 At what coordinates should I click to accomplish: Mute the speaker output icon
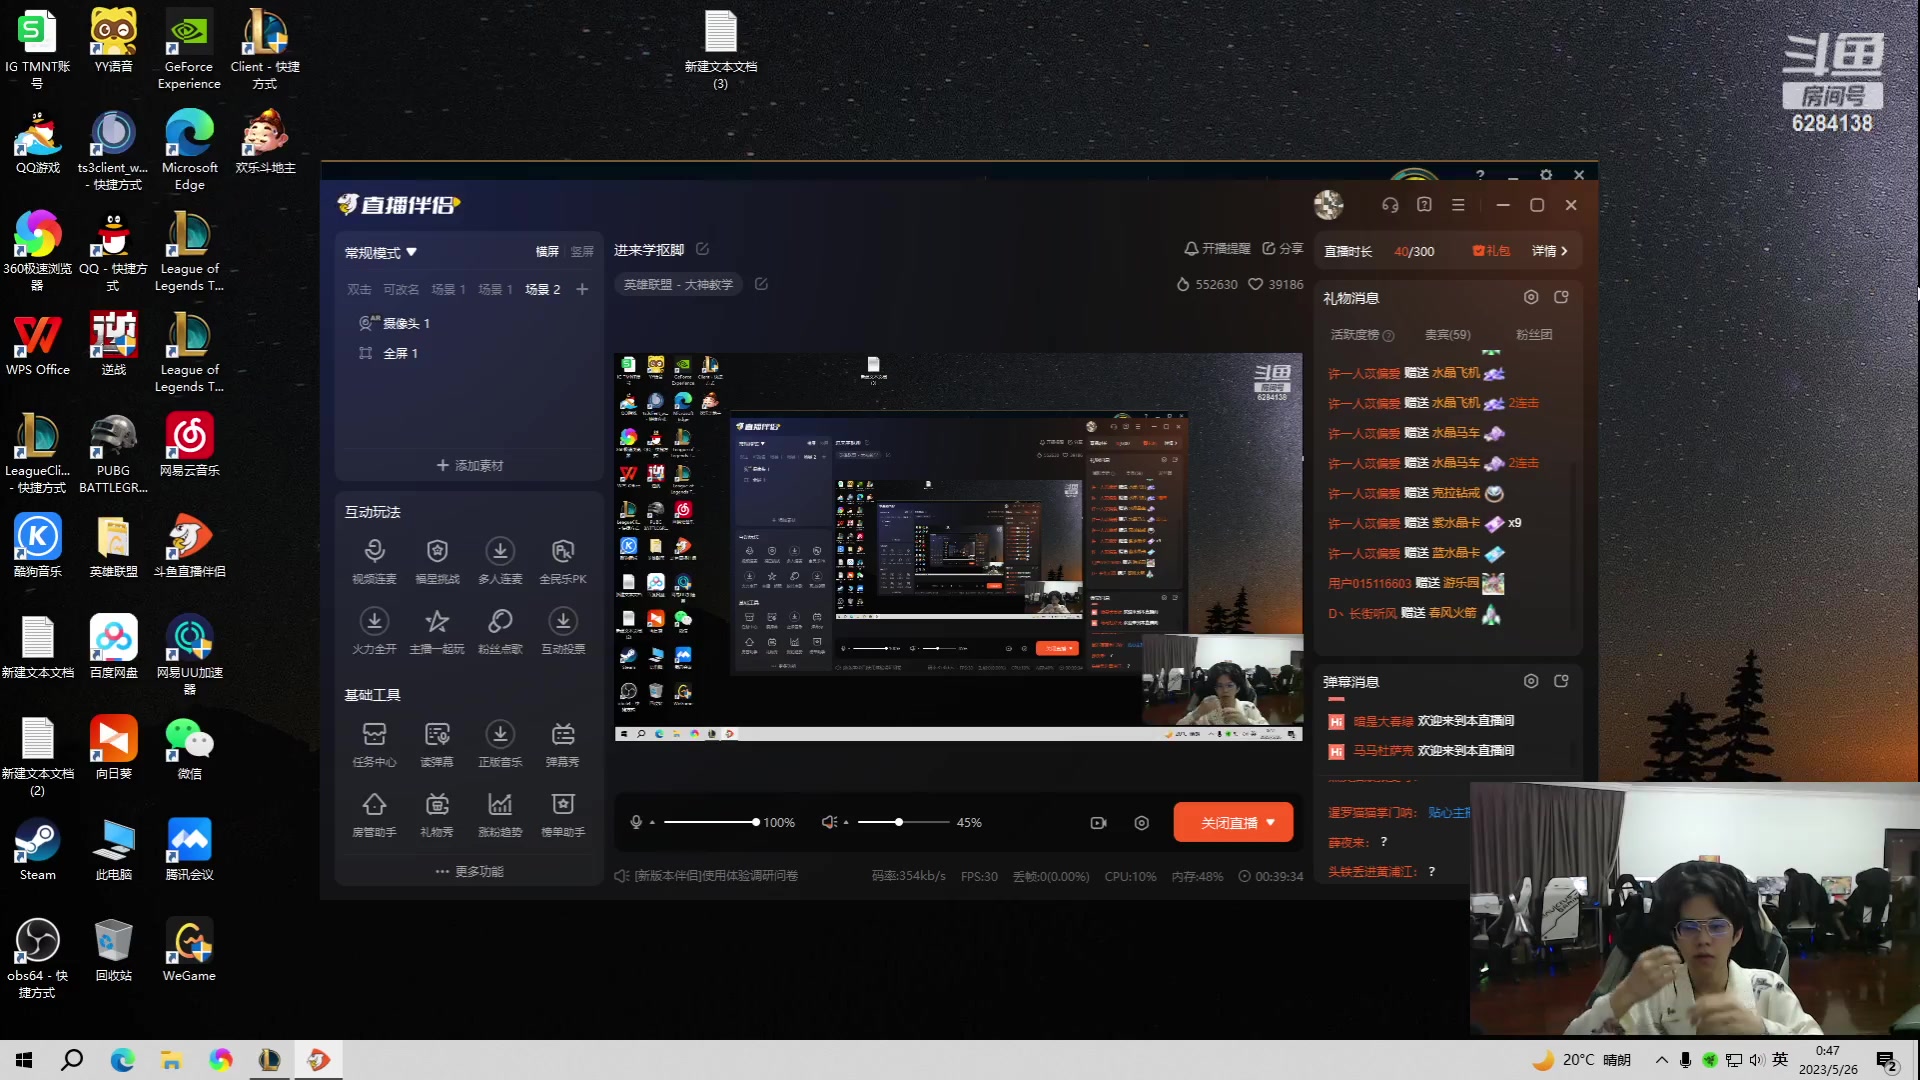click(x=829, y=822)
